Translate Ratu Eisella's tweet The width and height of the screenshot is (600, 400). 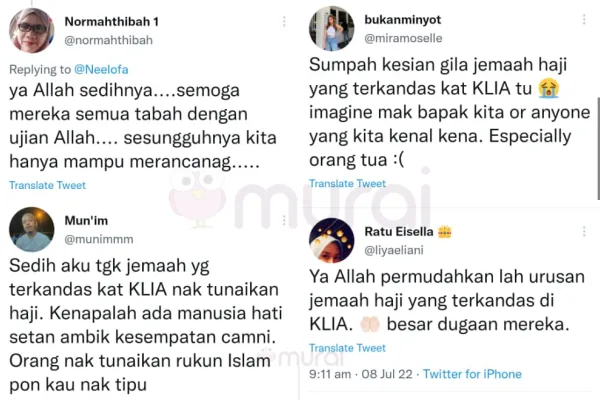tap(347, 348)
